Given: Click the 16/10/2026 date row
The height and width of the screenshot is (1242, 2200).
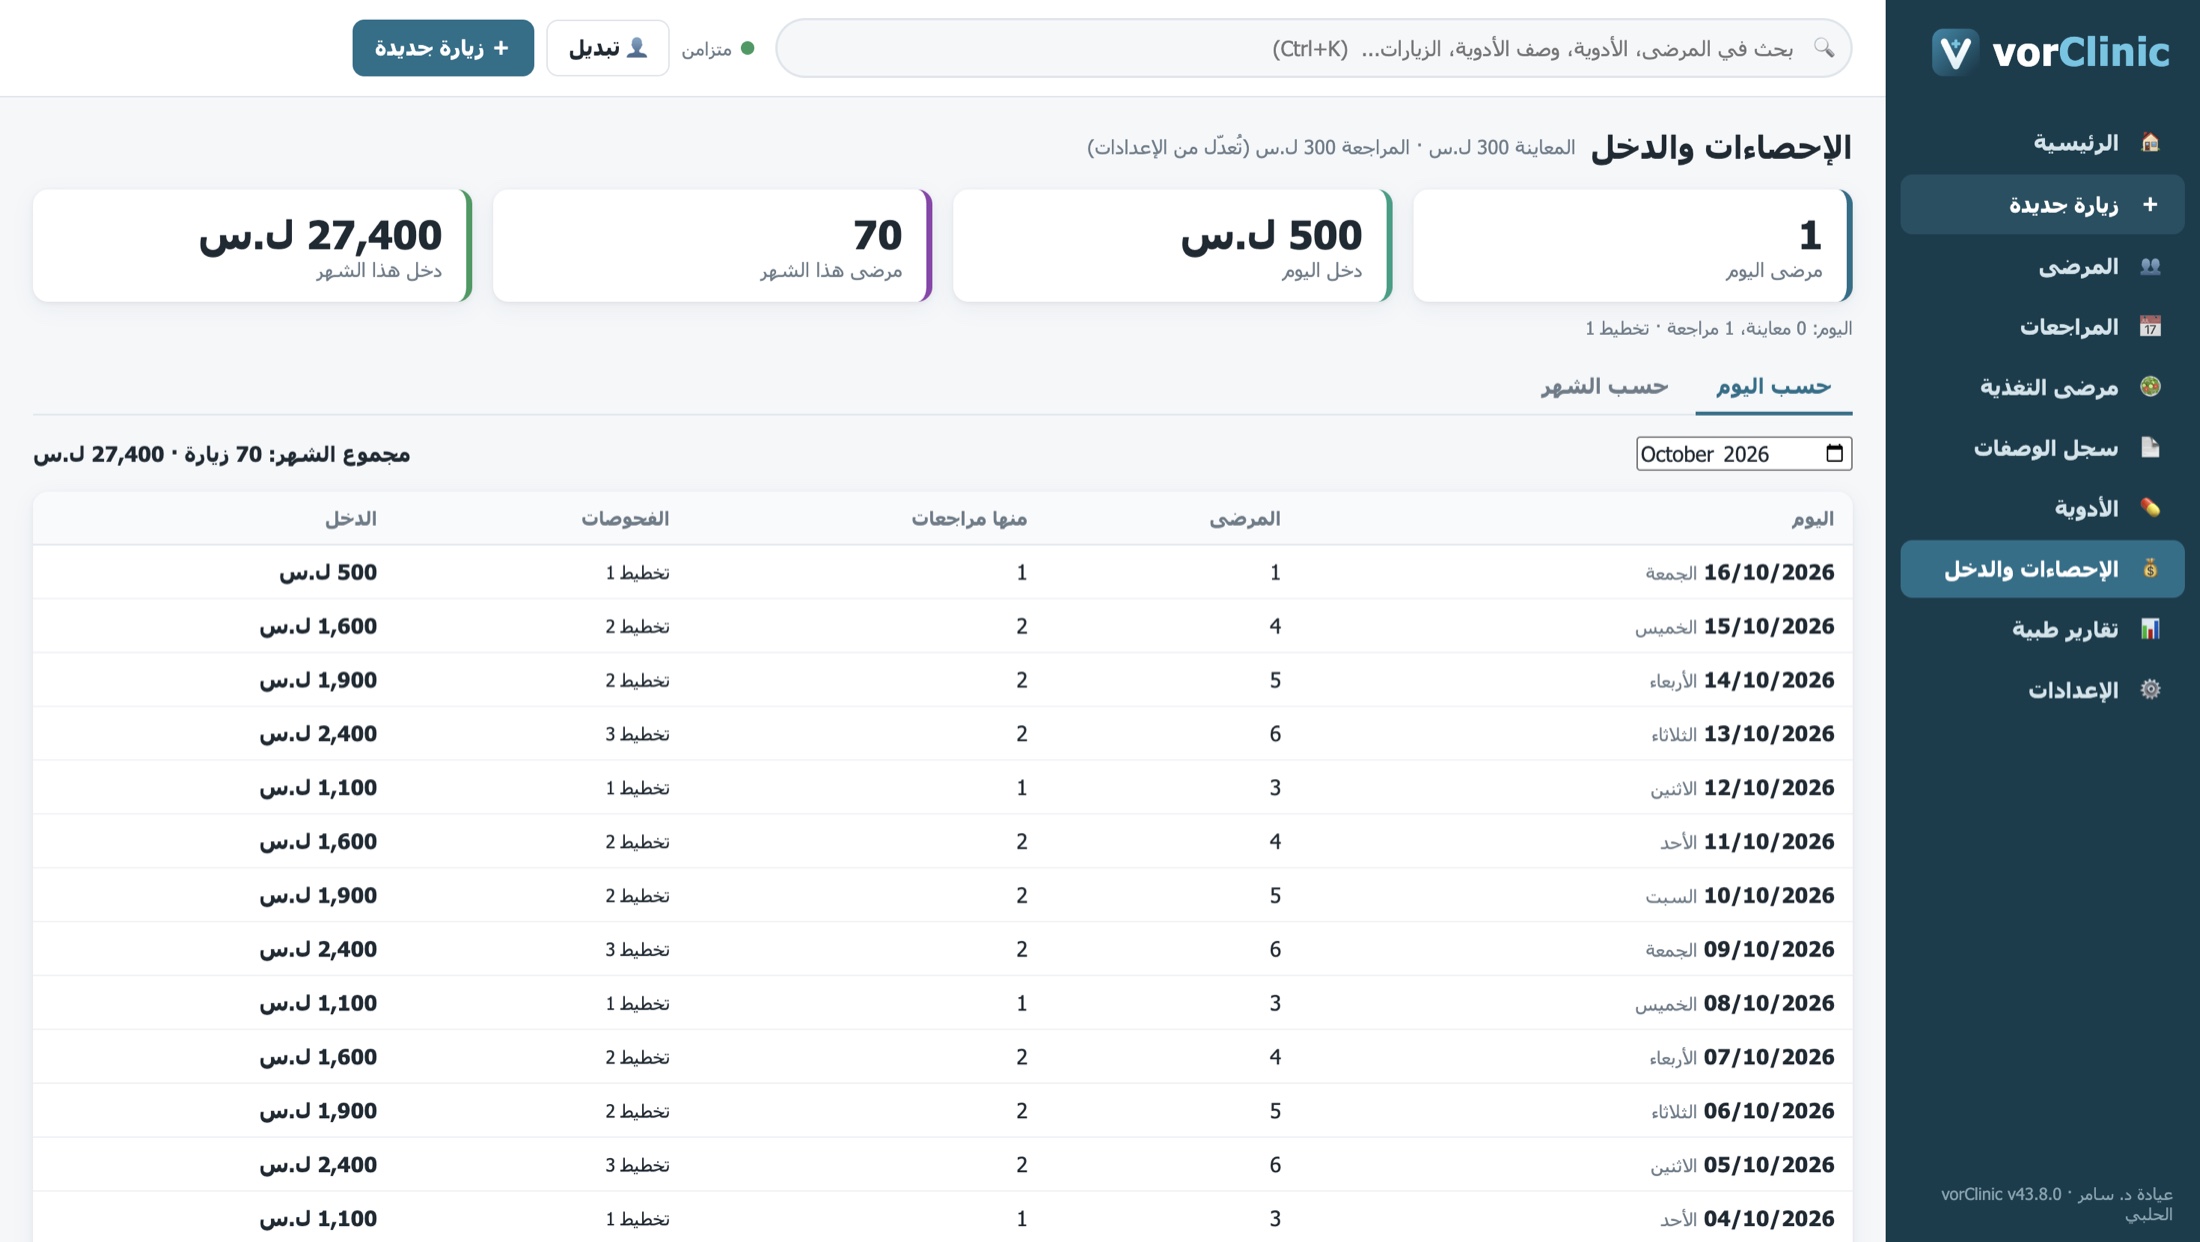Looking at the screenshot, I should point(942,572).
